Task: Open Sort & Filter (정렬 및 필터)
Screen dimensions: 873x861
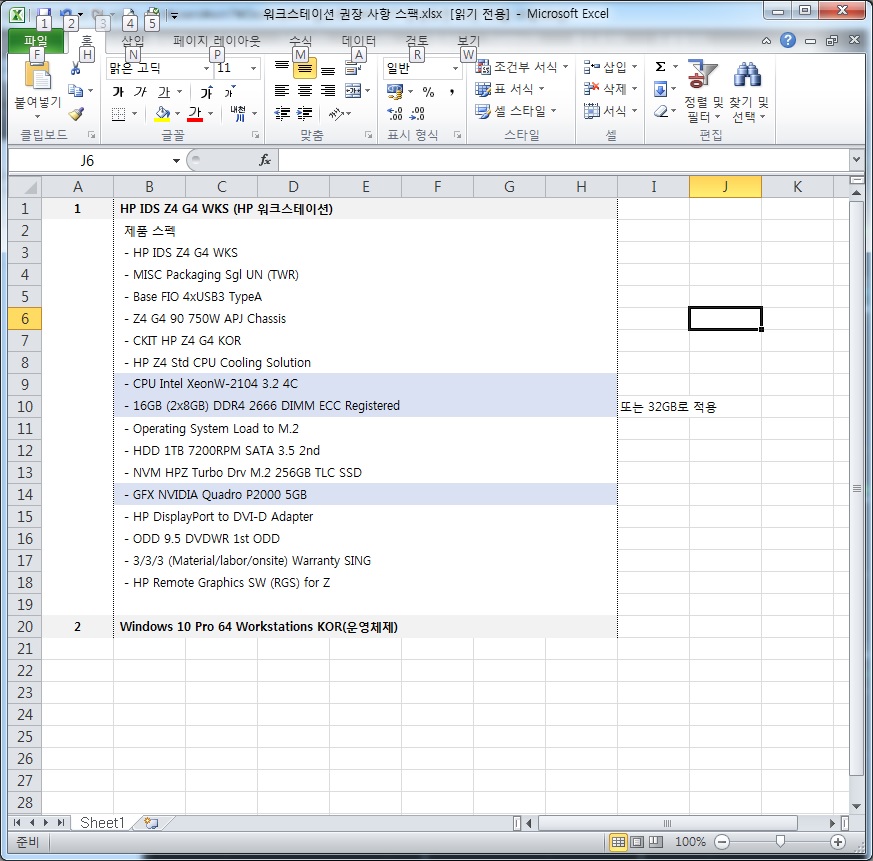Action: [702, 91]
